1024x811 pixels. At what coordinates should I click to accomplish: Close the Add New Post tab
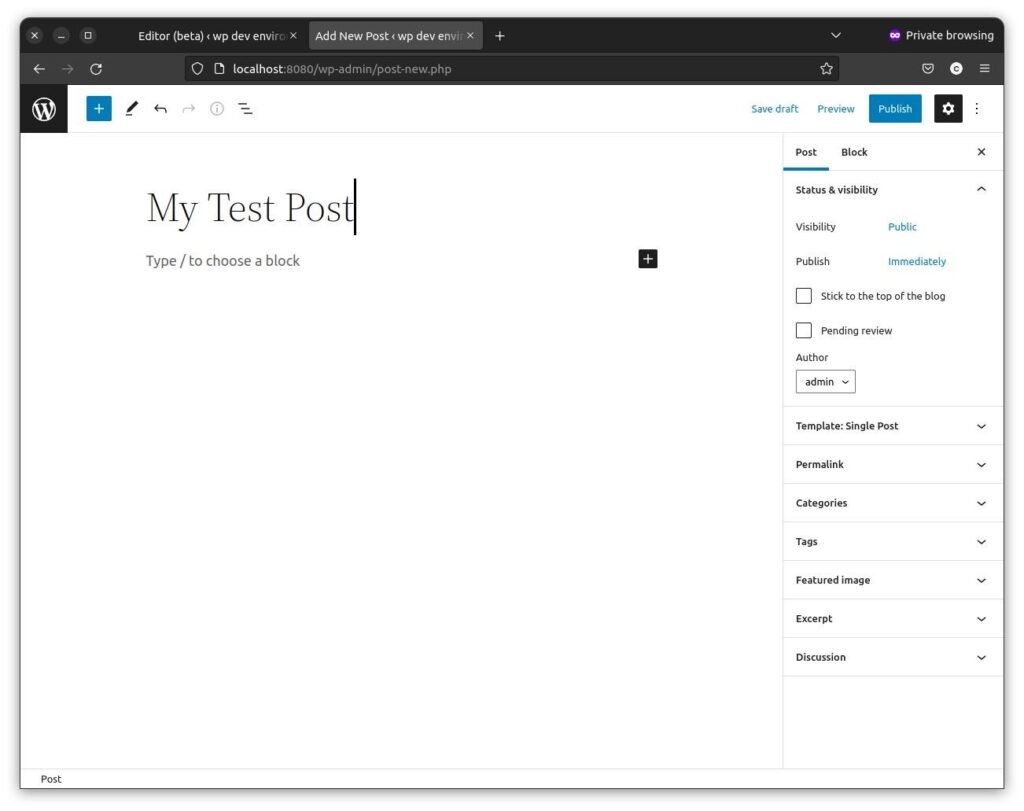(x=470, y=35)
